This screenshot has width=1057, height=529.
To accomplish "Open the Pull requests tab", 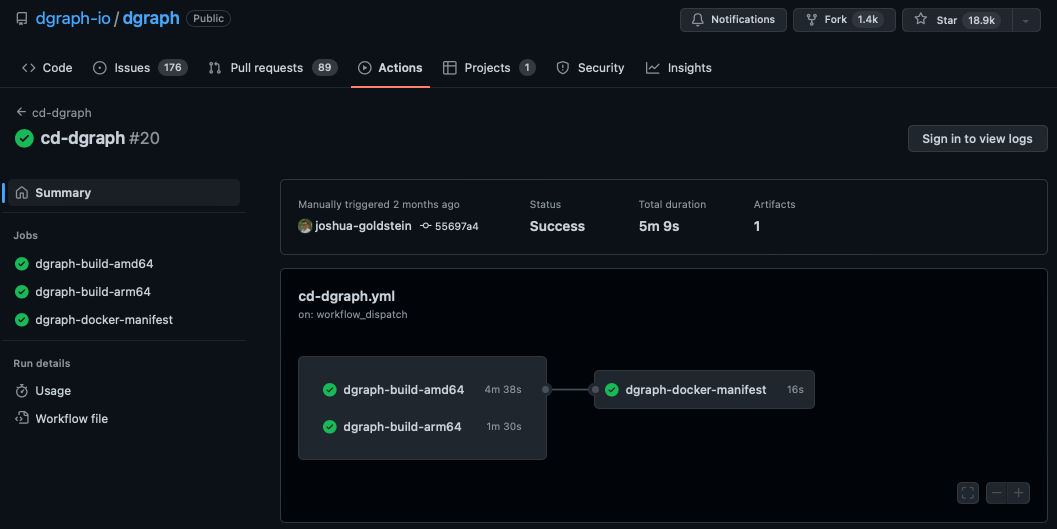I will pos(273,67).
